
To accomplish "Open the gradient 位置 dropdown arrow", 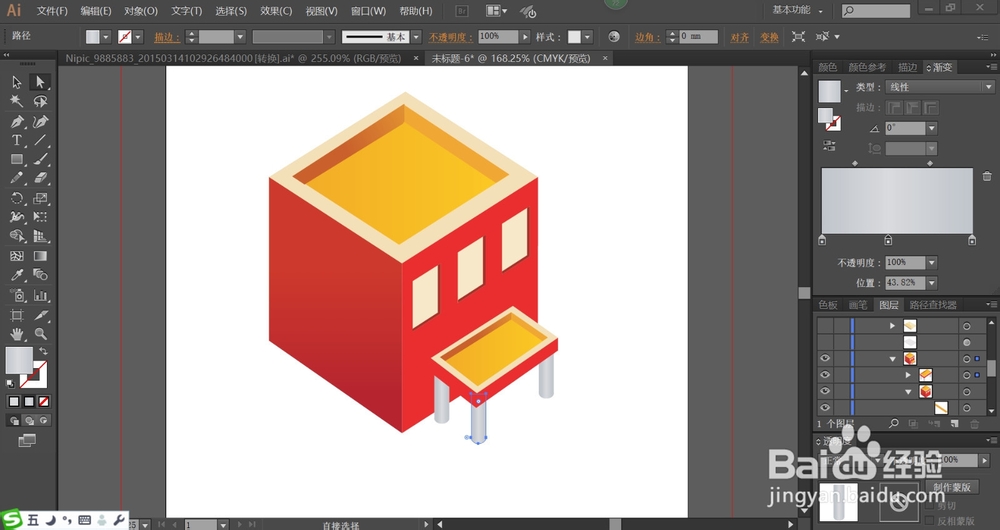I will [932, 283].
